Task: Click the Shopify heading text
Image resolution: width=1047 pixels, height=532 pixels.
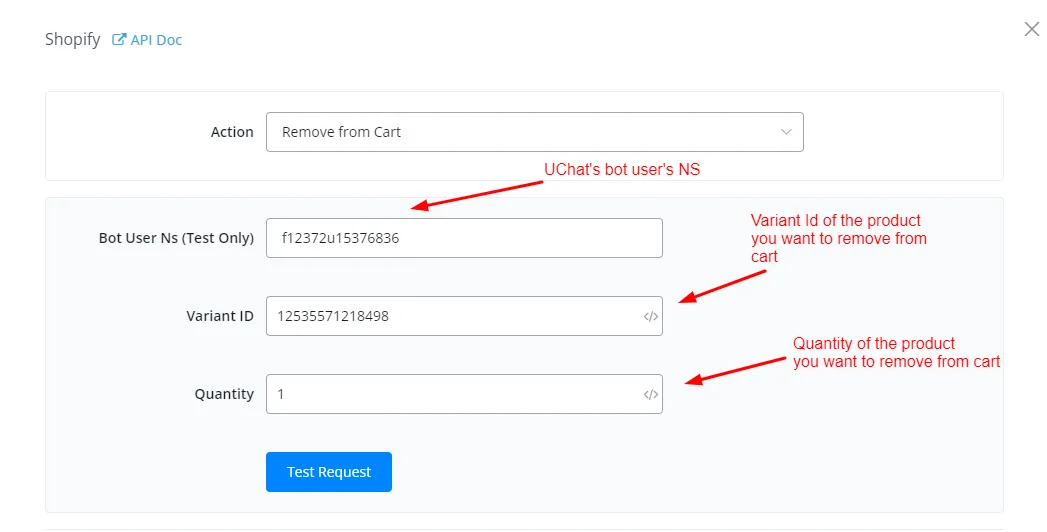Action: tap(72, 39)
